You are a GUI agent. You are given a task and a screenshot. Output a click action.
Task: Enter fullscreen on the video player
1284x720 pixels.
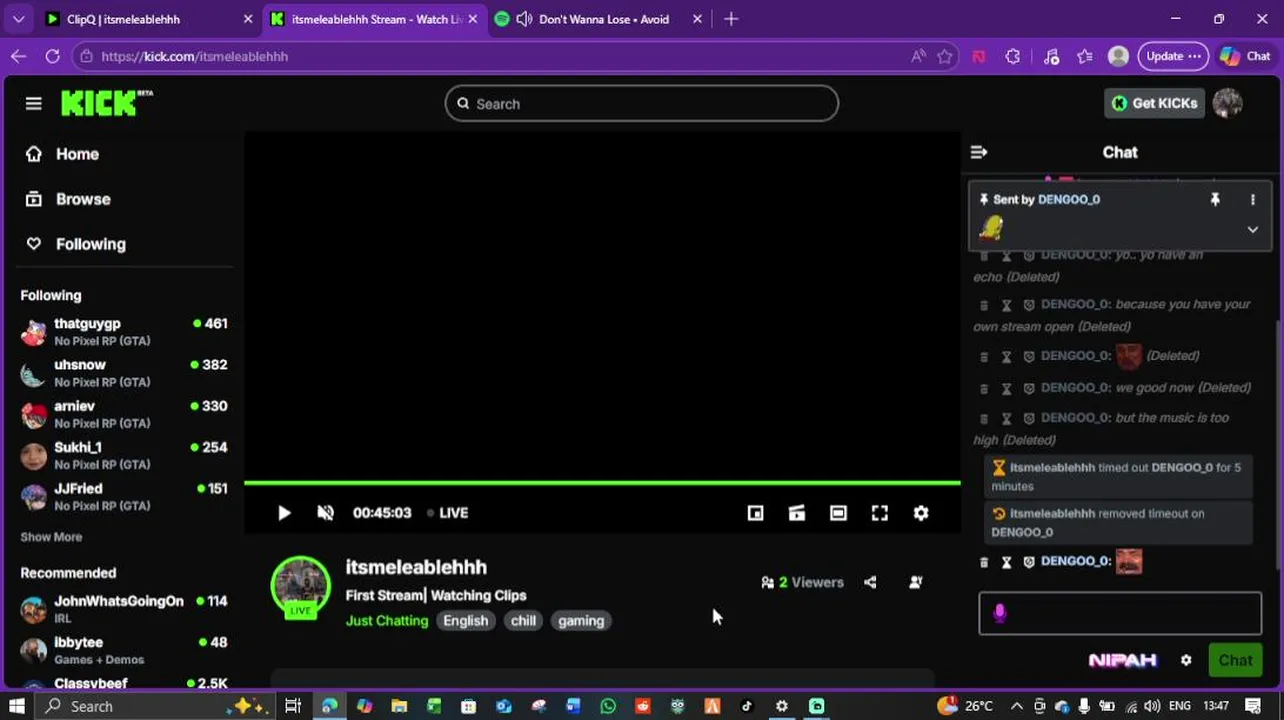[x=879, y=513]
